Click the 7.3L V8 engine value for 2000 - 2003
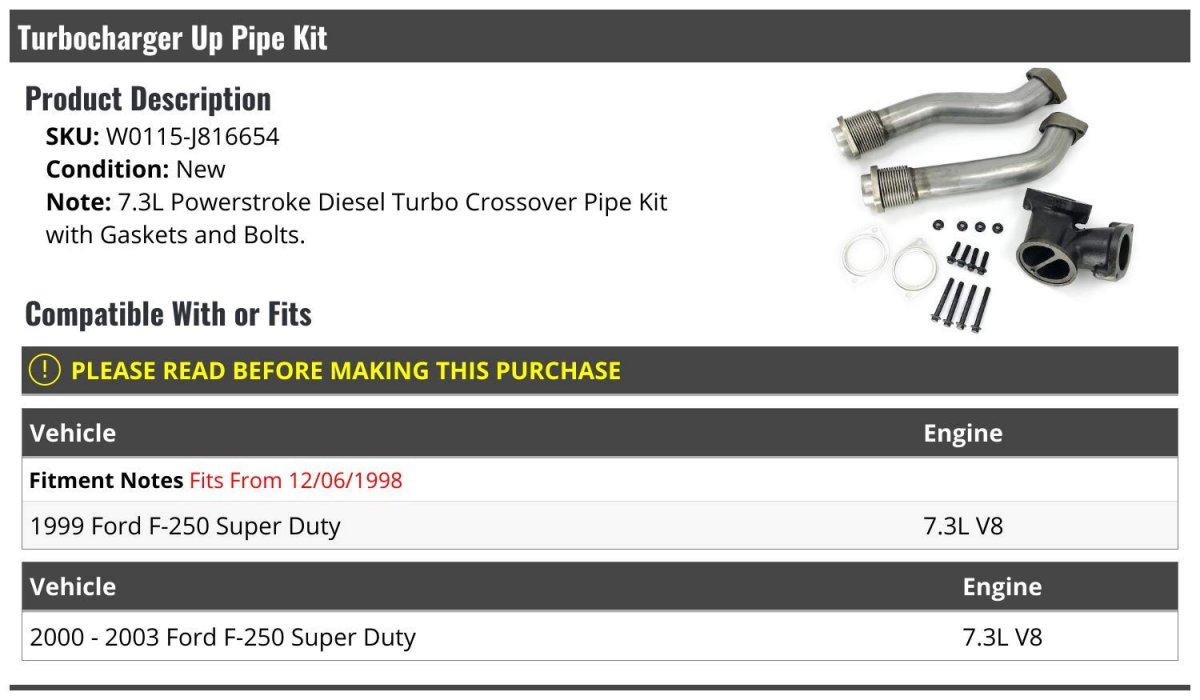The height and width of the screenshot is (700, 1200). coord(1002,637)
